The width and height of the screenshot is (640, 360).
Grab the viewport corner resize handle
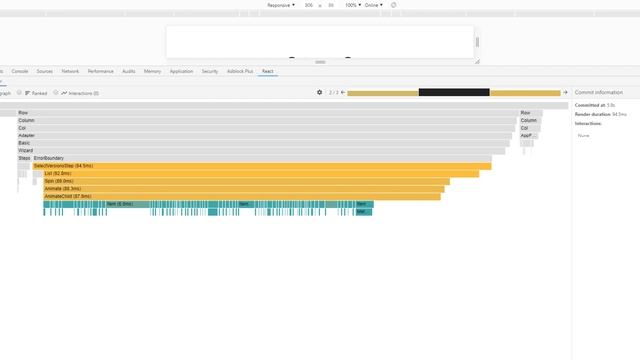point(477,62)
